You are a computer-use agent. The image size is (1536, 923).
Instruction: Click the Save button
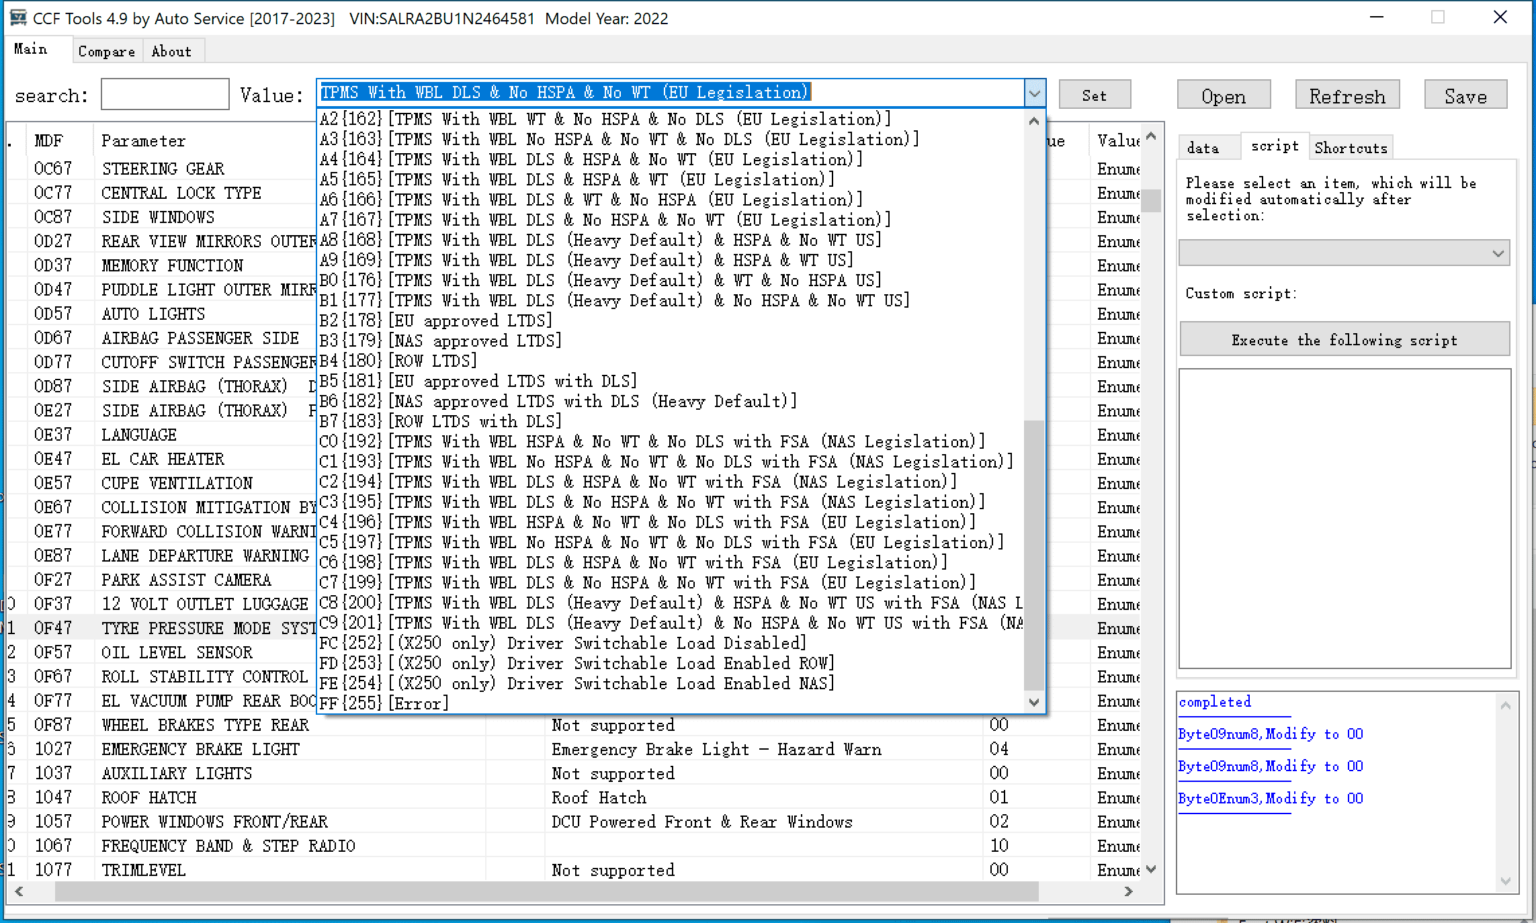click(x=1465, y=94)
